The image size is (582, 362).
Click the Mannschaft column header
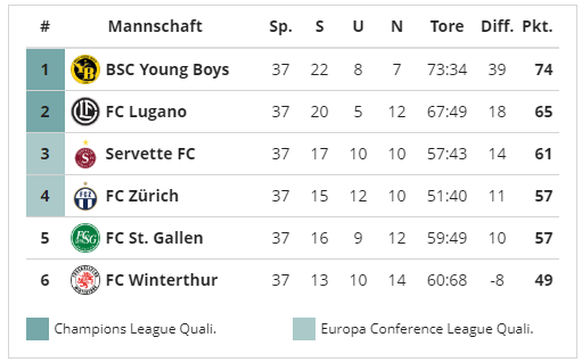pos(155,26)
